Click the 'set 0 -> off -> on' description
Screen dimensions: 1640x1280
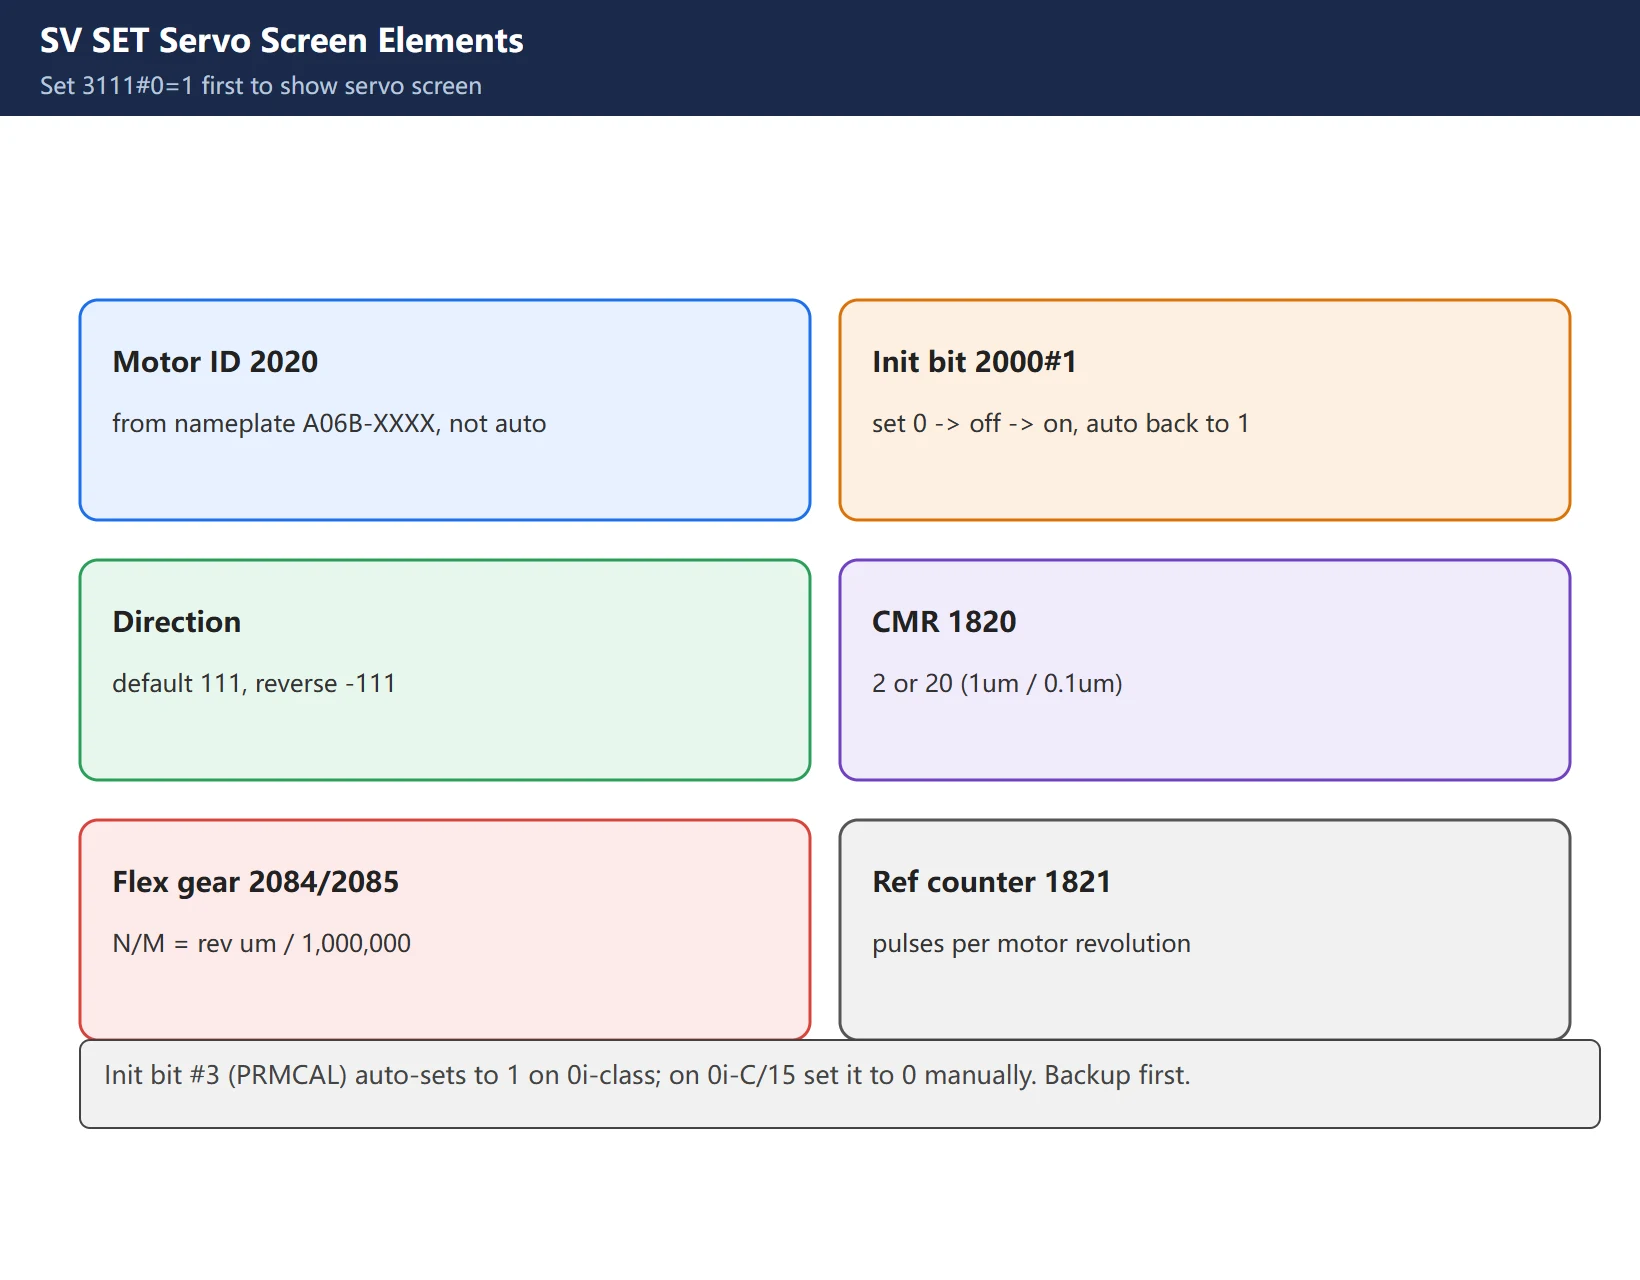pyautogui.click(x=1060, y=424)
